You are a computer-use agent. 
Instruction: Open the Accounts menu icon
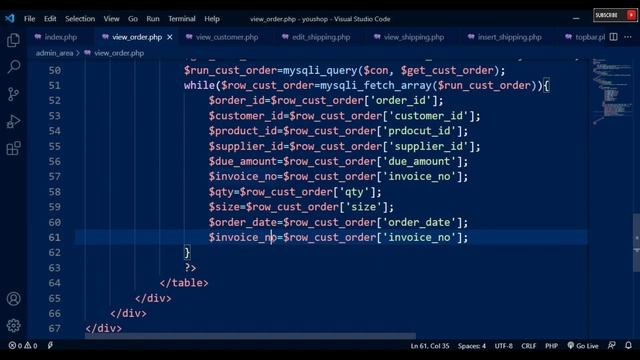point(13,299)
